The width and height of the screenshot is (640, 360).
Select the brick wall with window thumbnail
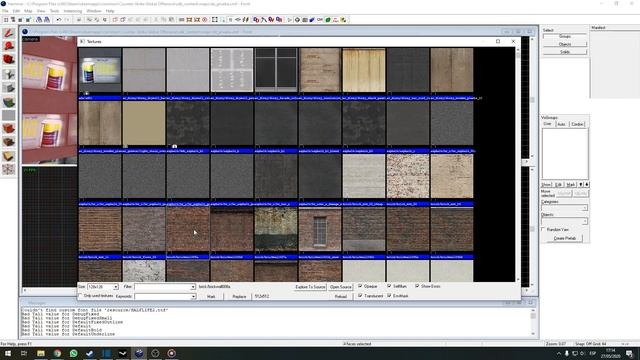(320, 229)
